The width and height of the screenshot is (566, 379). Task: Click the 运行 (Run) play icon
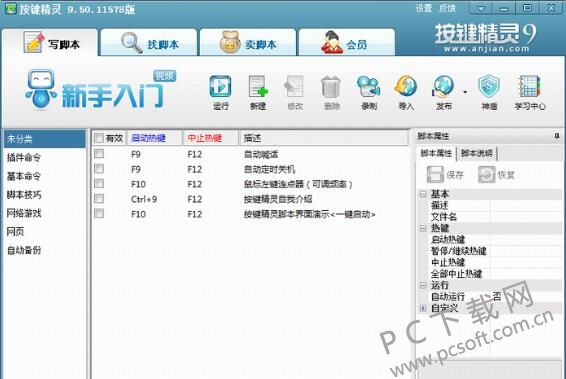point(220,86)
